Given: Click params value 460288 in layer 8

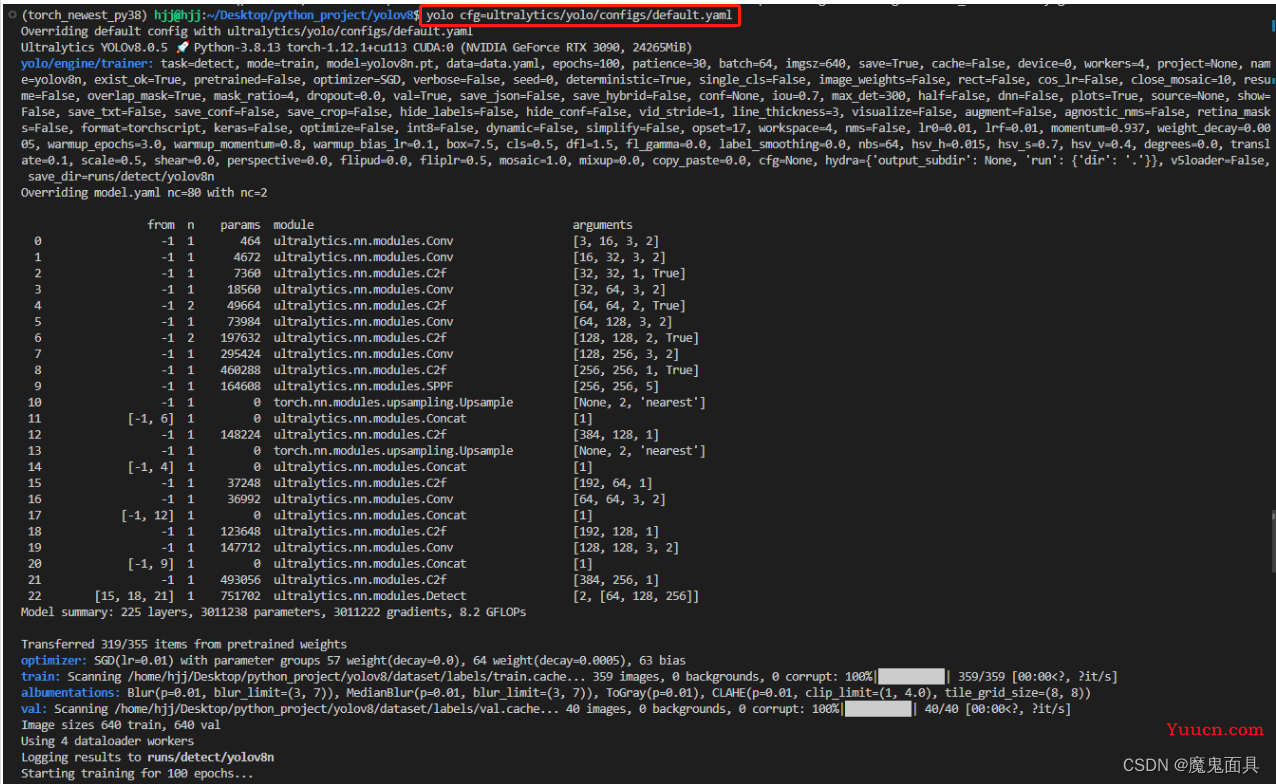Looking at the screenshot, I should pyautogui.click(x=240, y=370).
